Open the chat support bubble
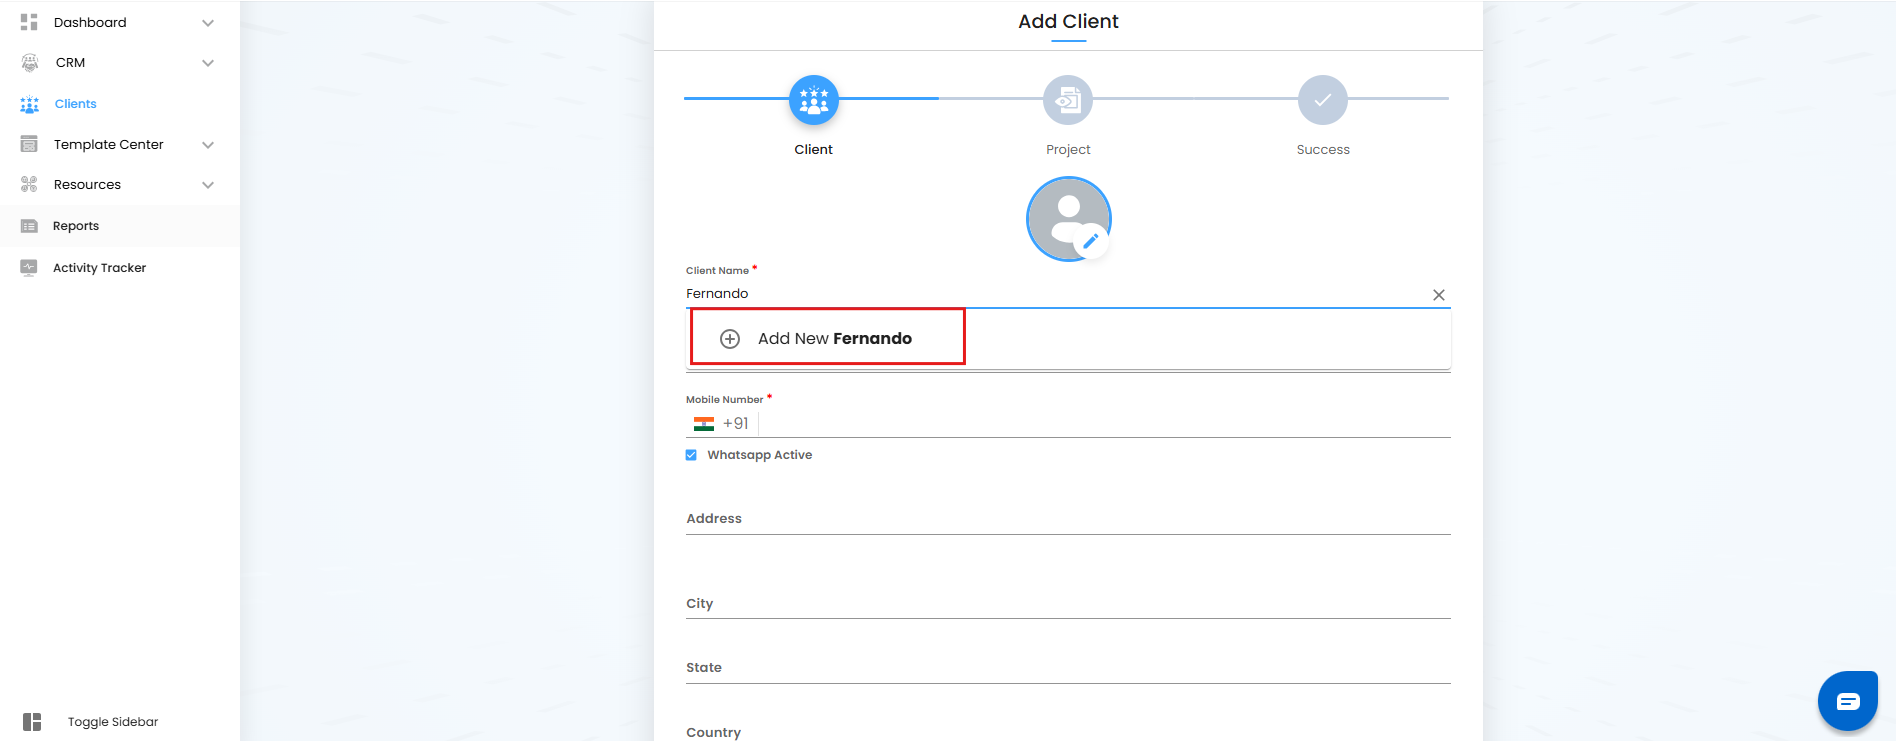 pos(1847,701)
